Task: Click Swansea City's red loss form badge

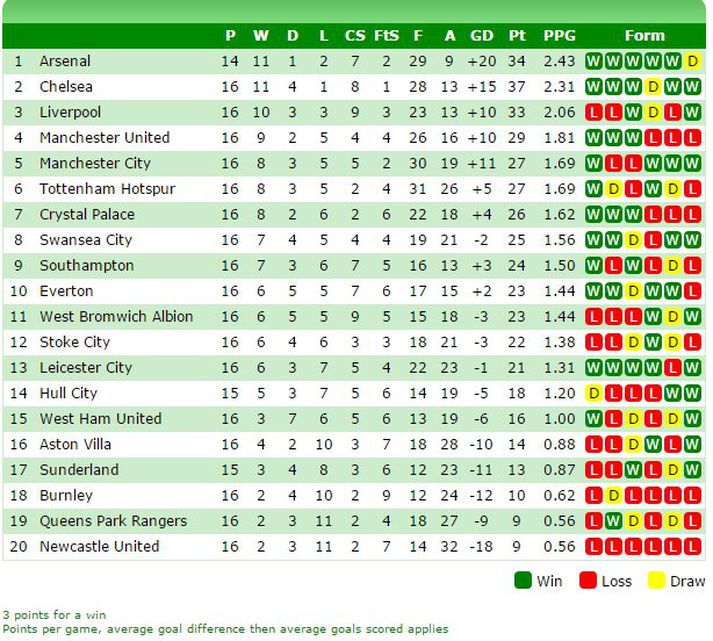Action: 653,240
